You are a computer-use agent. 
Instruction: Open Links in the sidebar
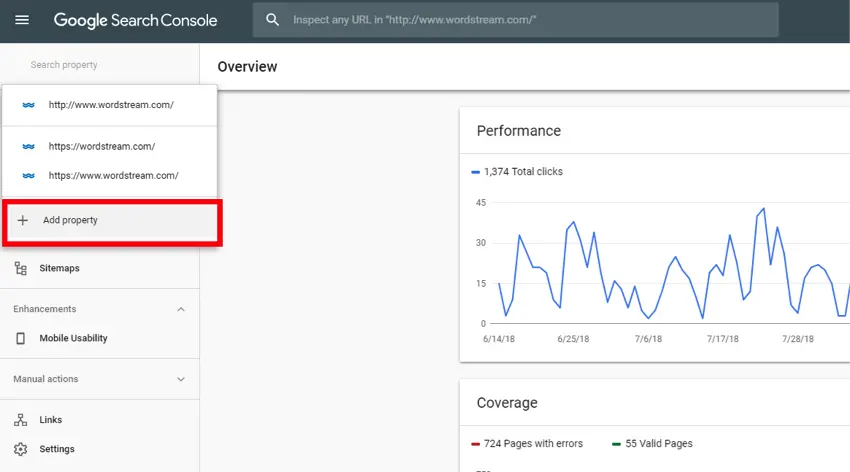coord(100,420)
